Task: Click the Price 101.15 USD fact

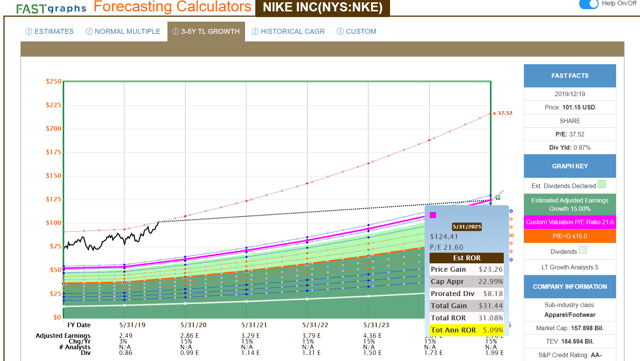Action: click(570, 107)
